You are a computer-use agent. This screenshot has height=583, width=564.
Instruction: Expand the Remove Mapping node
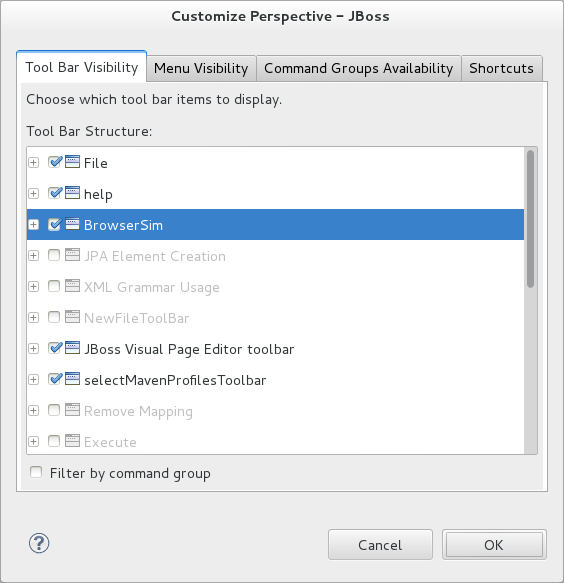click(33, 410)
